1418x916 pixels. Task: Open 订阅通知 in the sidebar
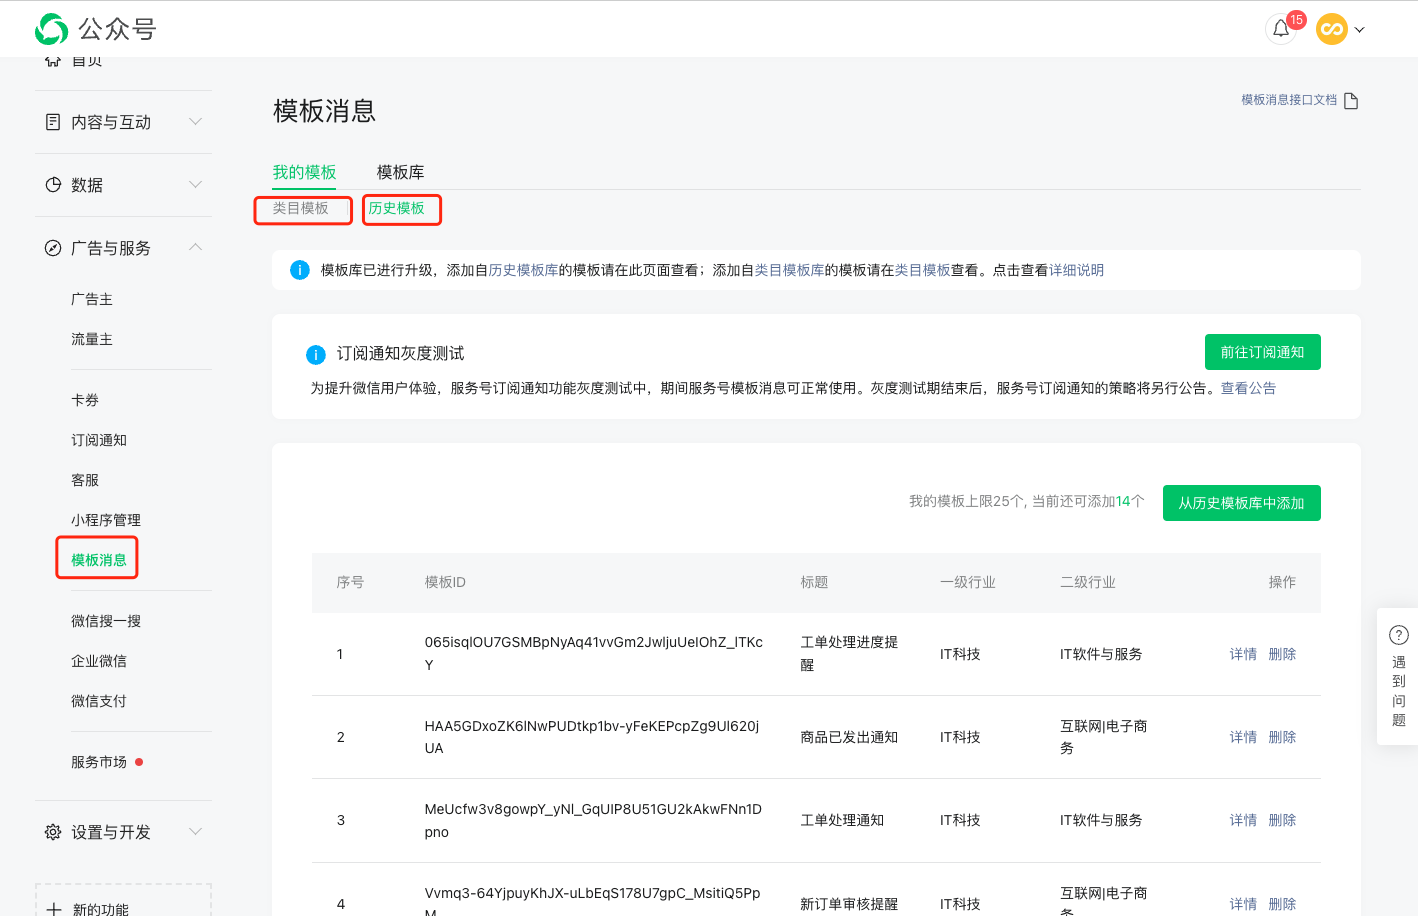pyautogui.click(x=99, y=440)
